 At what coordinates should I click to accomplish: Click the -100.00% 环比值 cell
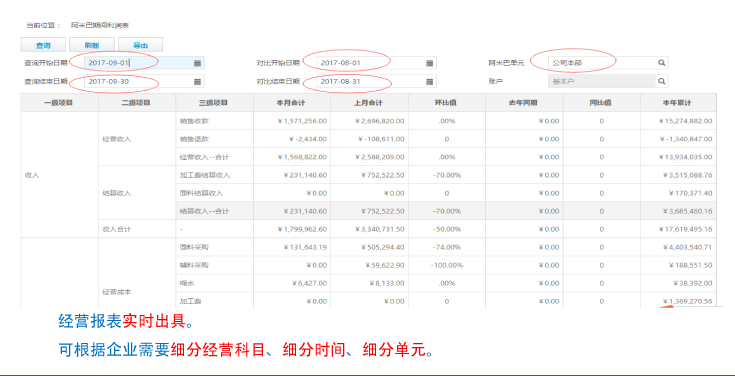point(447,265)
